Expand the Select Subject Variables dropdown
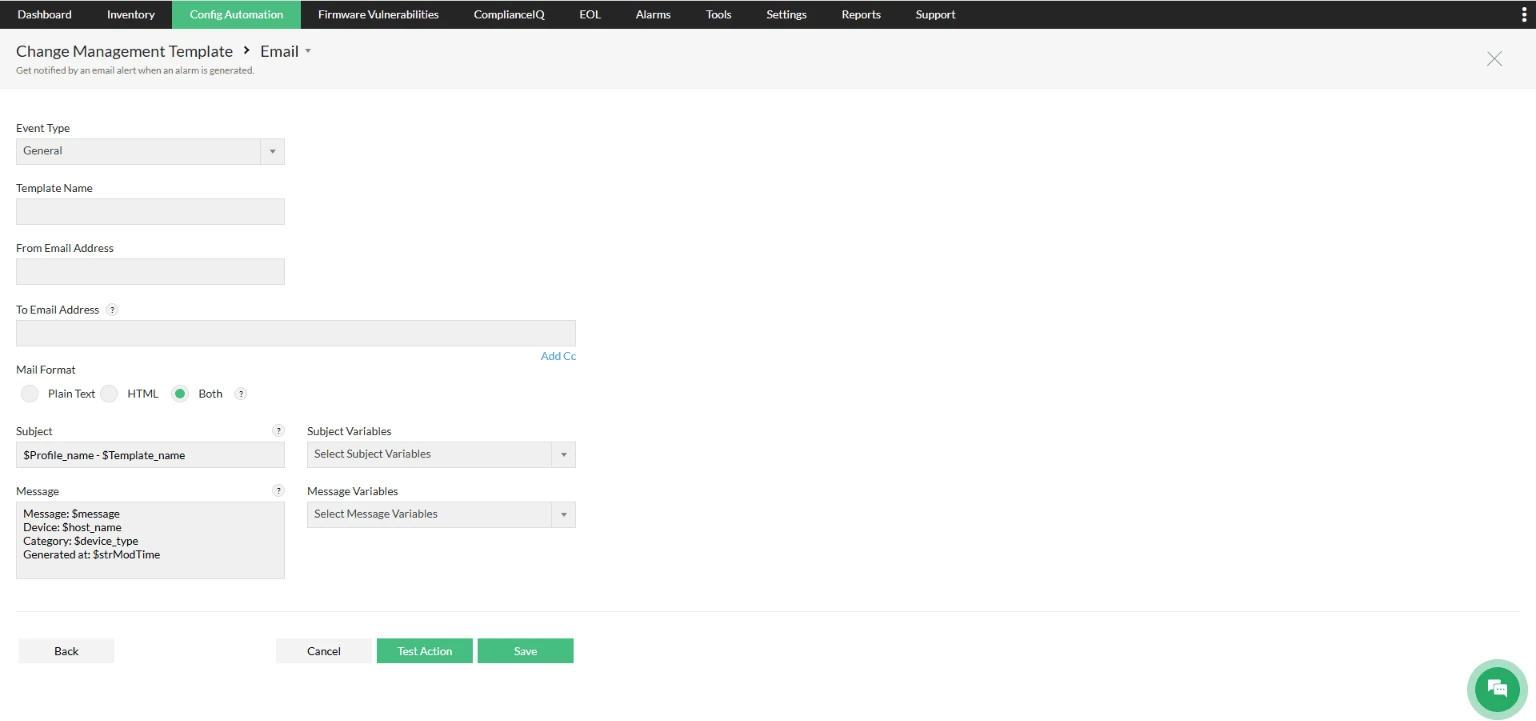 [441, 455]
